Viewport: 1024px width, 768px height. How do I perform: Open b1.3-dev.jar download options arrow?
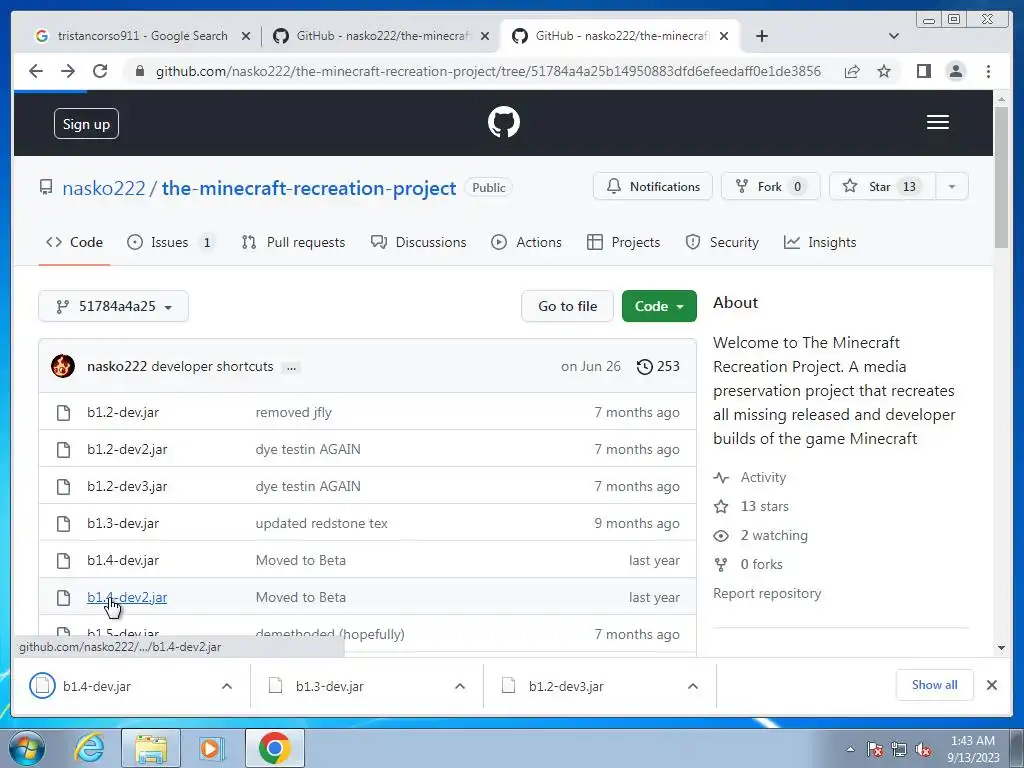tap(460, 686)
